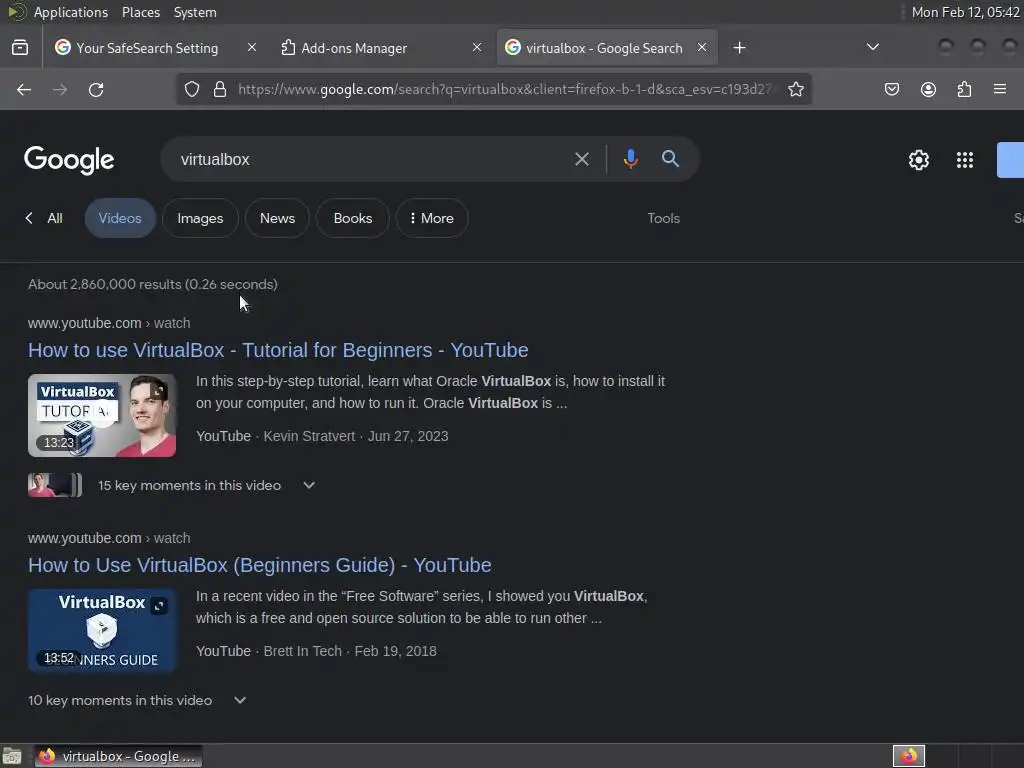This screenshot has width=1024, height=768.
Task: Go to the Google logo homepage
Action: pyautogui.click(x=69, y=160)
